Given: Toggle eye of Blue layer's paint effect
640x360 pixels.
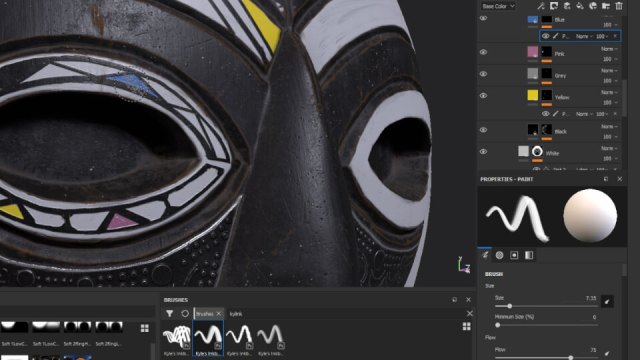Looking at the screenshot, I should [545, 36].
